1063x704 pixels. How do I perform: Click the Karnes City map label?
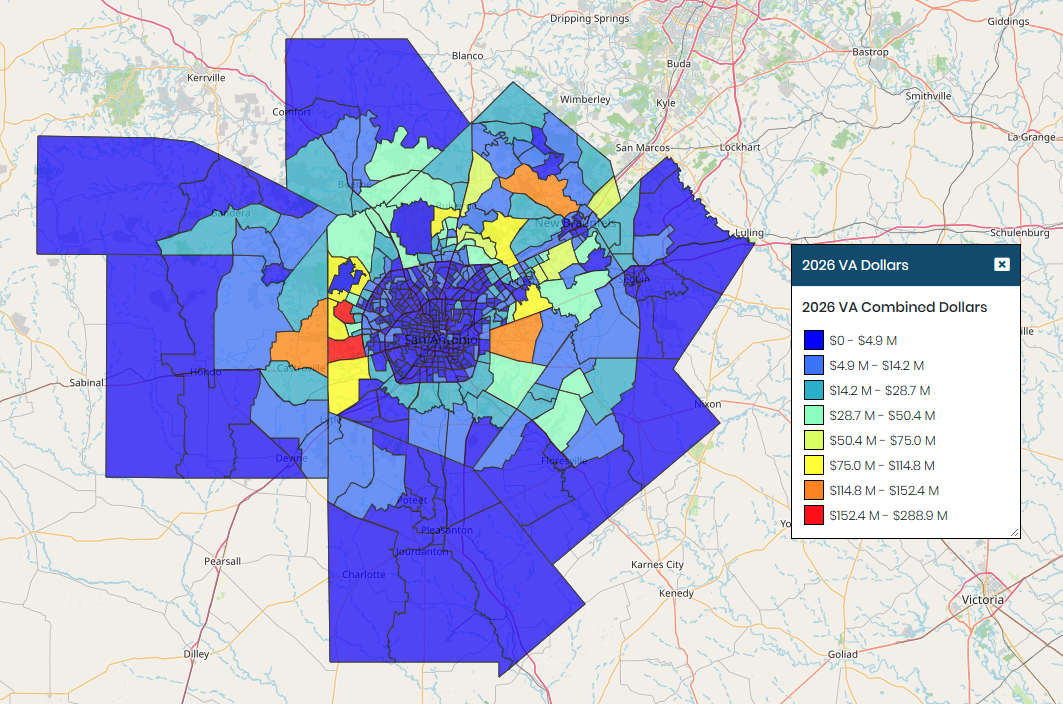[x=657, y=564]
